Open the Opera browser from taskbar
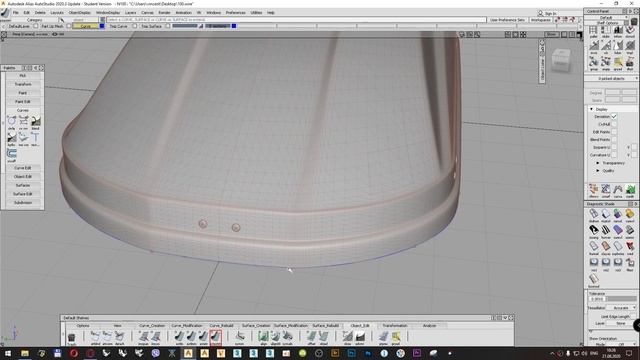Screen dimensions: 640x360 click(73, 353)
